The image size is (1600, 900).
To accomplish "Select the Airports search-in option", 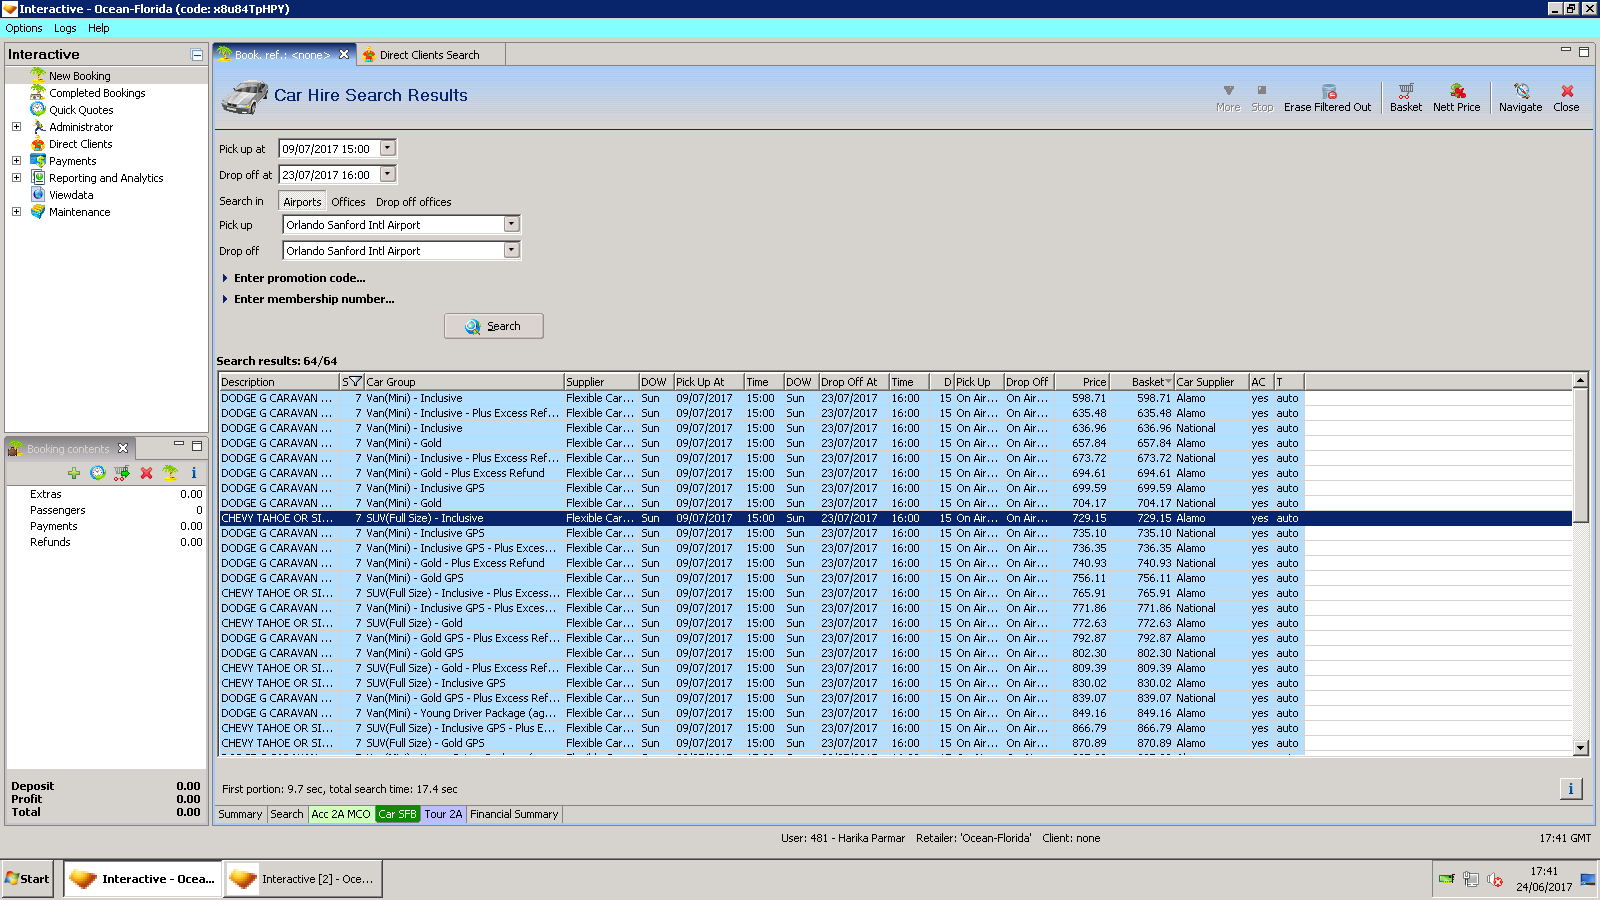I will [x=302, y=202].
